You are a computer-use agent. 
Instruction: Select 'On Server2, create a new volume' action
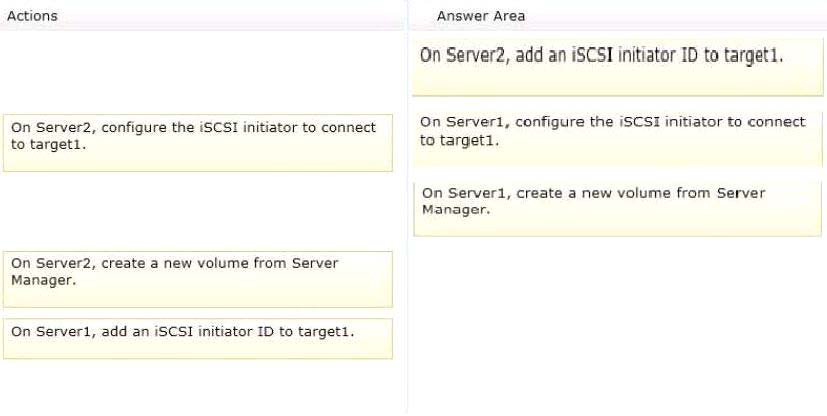198,279
